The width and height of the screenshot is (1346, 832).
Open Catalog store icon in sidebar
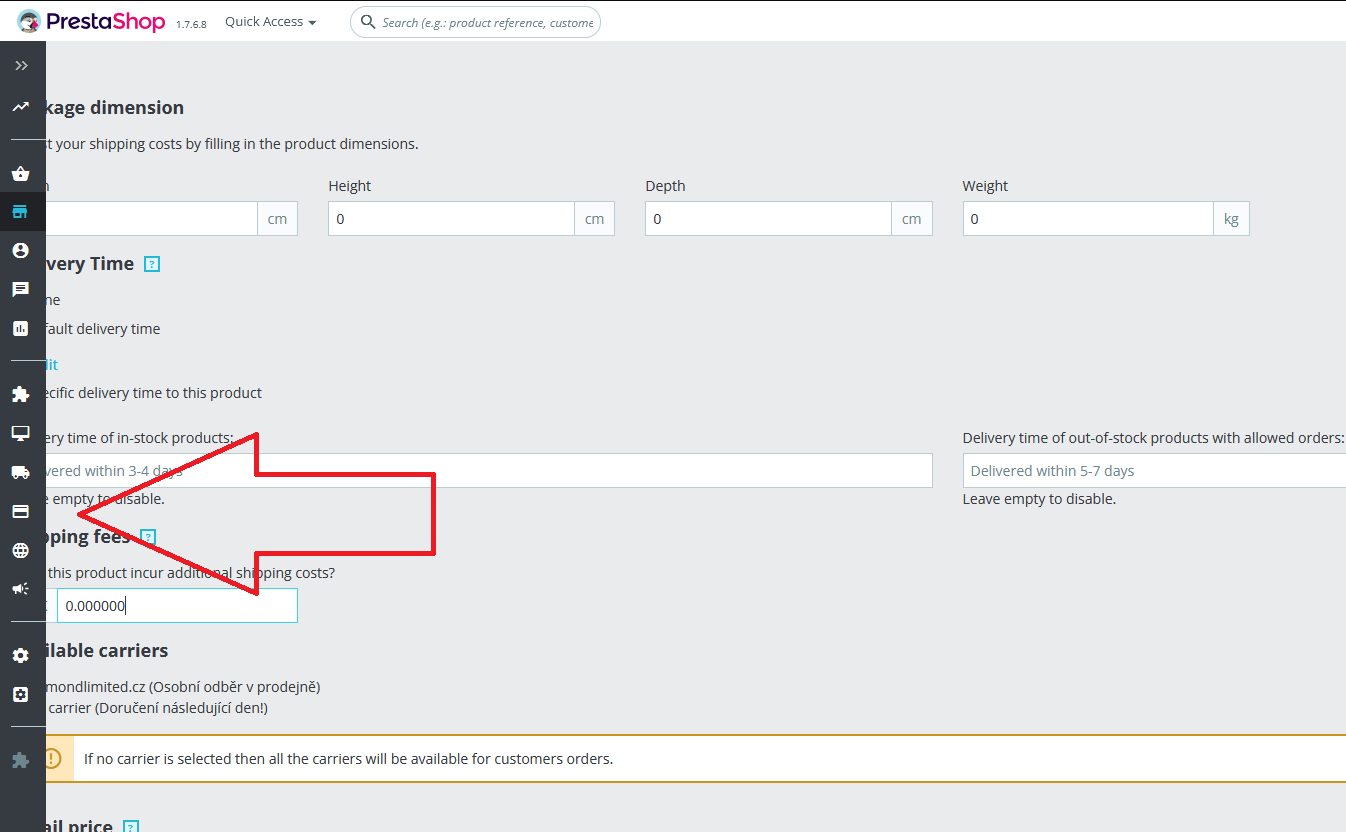[21, 212]
